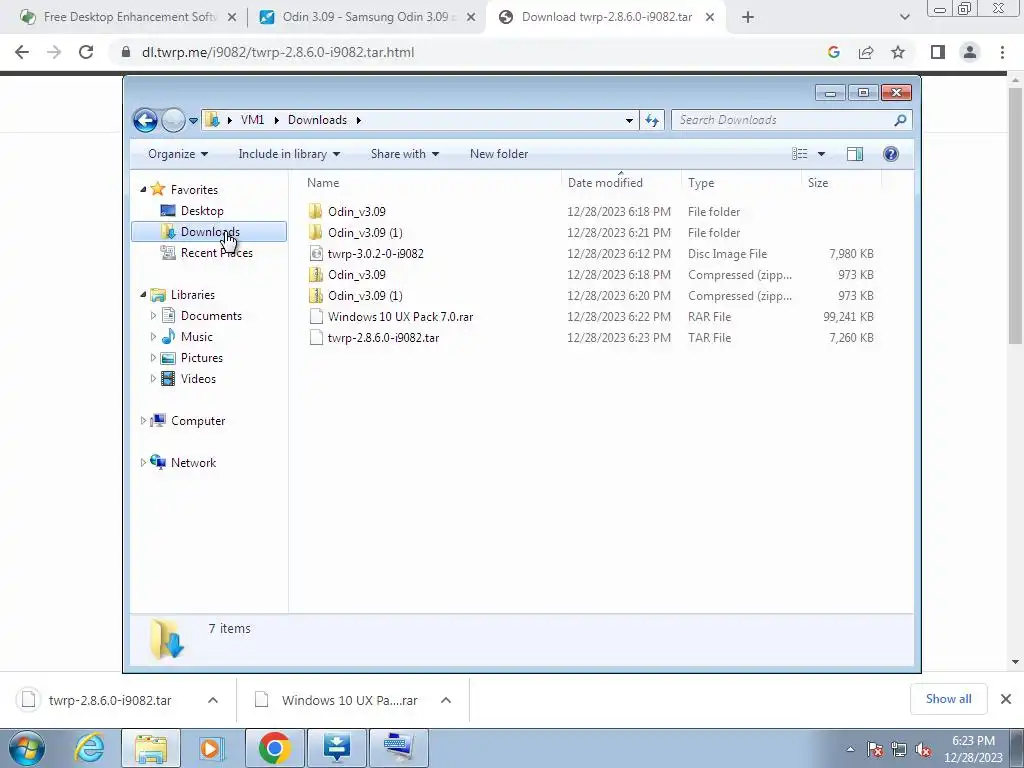1024x768 pixels.
Task: Select the Odin_v3.09 (1) compressed zip file
Action: click(365, 296)
